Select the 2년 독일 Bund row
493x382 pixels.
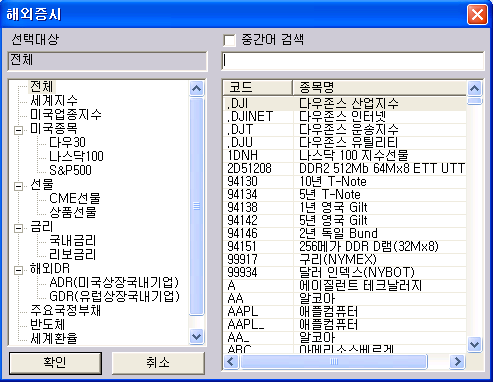point(345,234)
